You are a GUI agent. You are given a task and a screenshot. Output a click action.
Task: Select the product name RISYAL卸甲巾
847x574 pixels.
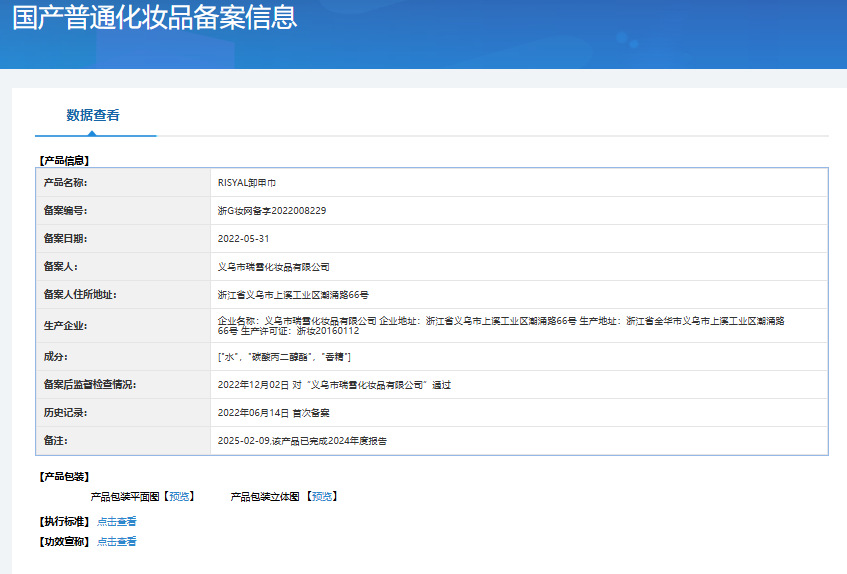(x=247, y=183)
